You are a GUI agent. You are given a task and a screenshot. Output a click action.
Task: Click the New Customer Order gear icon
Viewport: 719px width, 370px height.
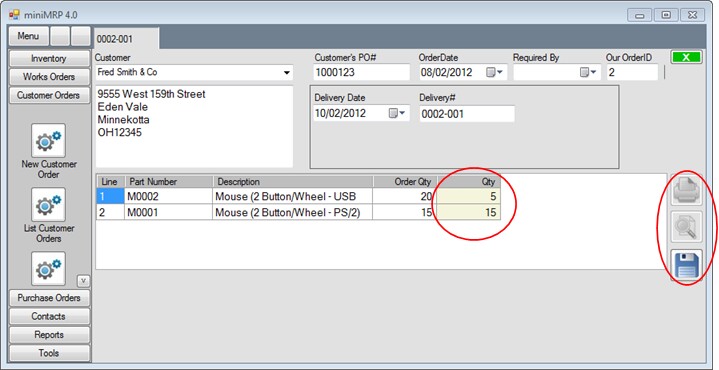48,140
